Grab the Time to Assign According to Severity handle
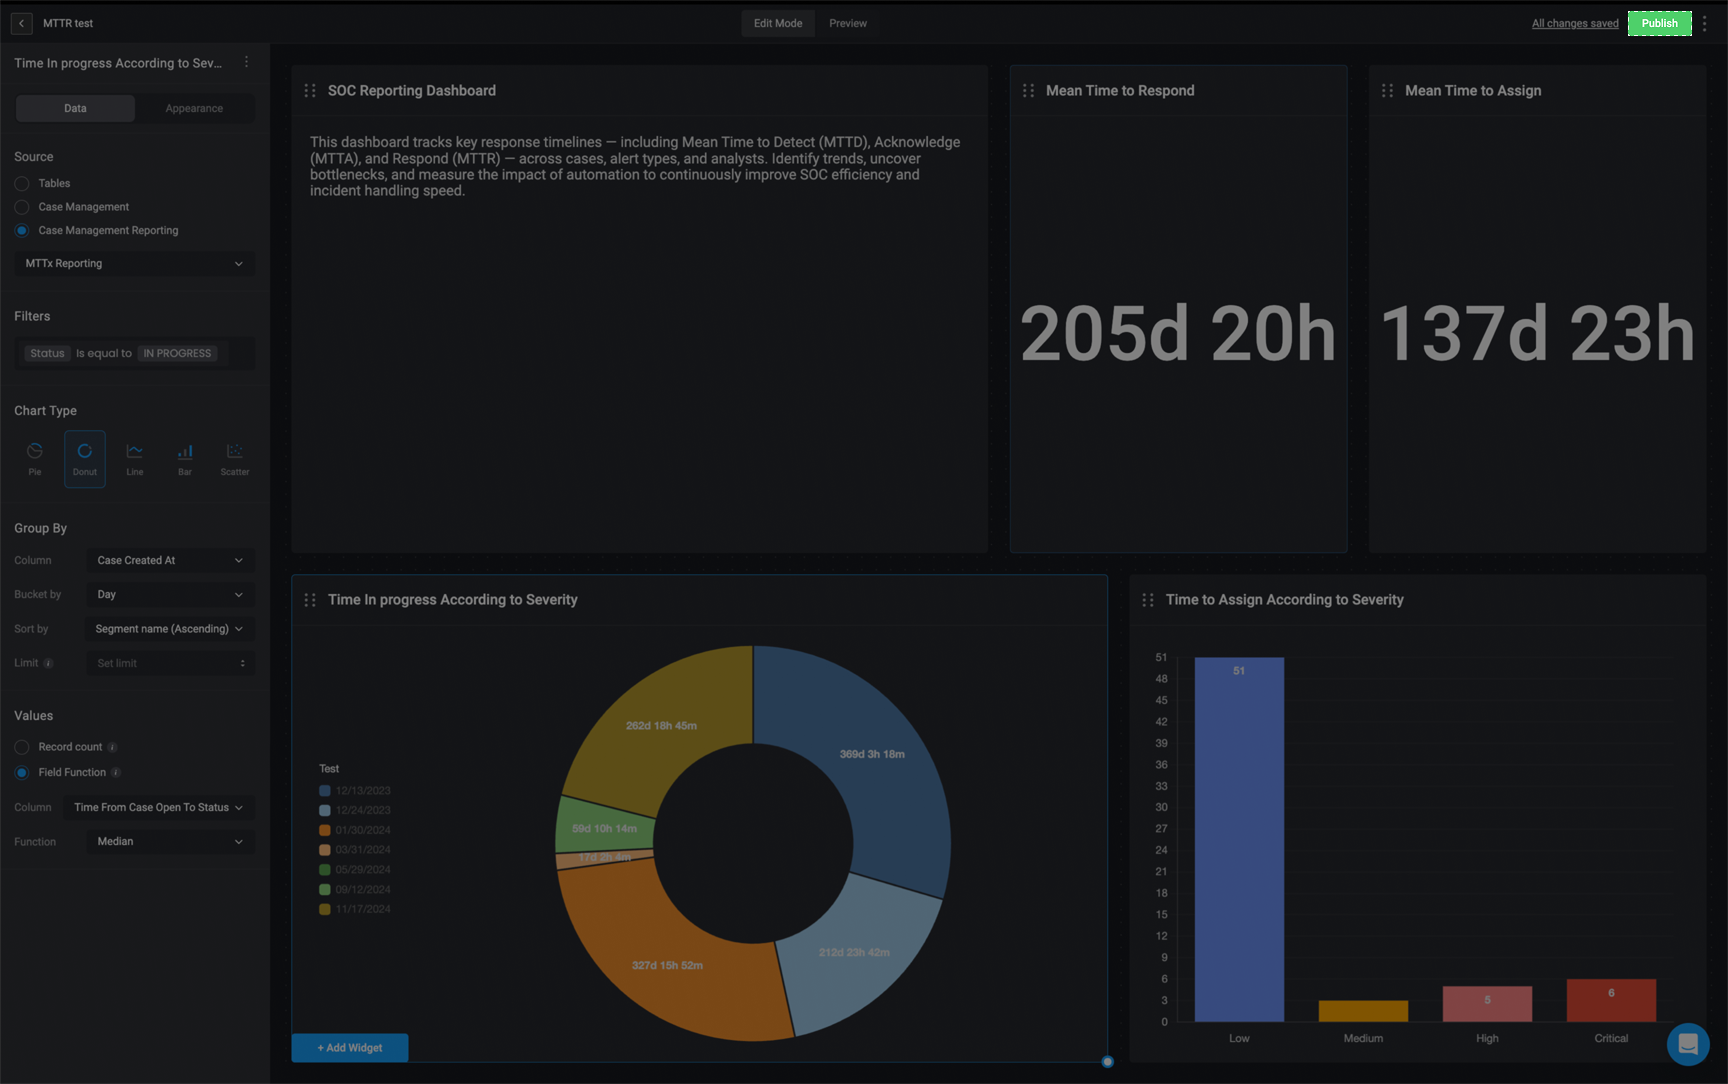The image size is (1728, 1084). 1148,600
